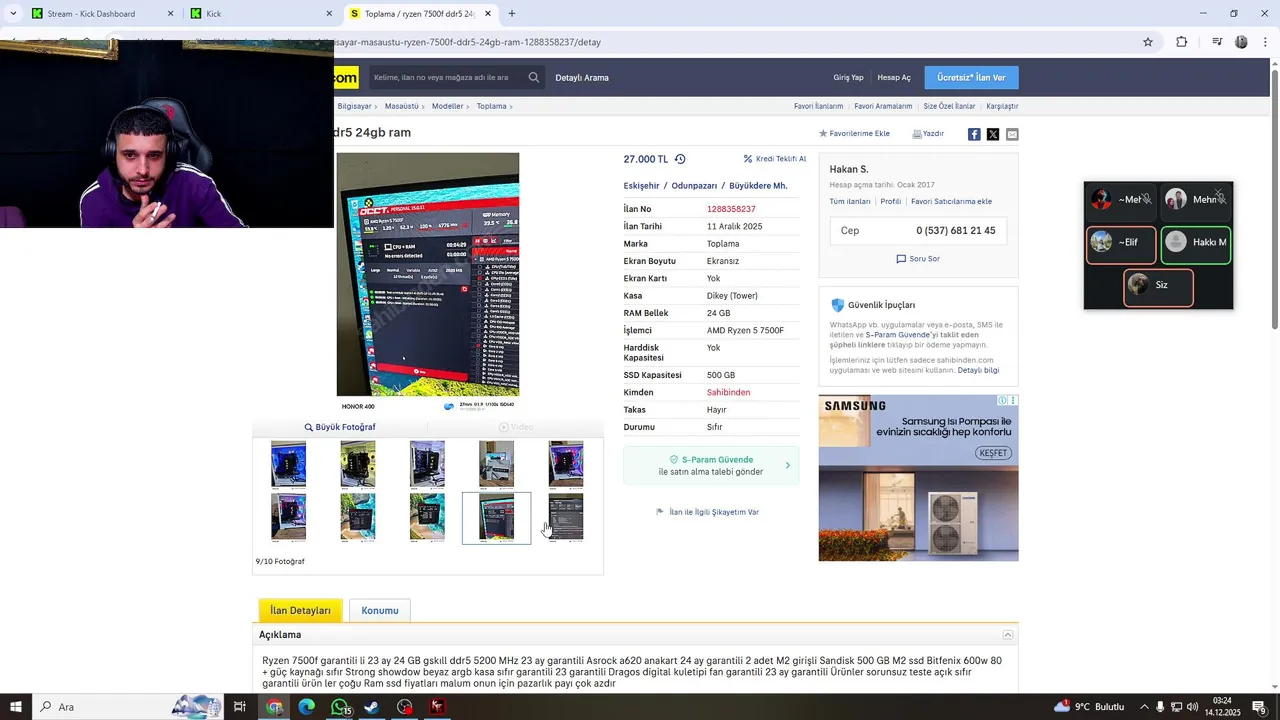Go to Masaüstü breadcrumb
Viewport: 1280px width, 720px height.
(x=401, y=106)
